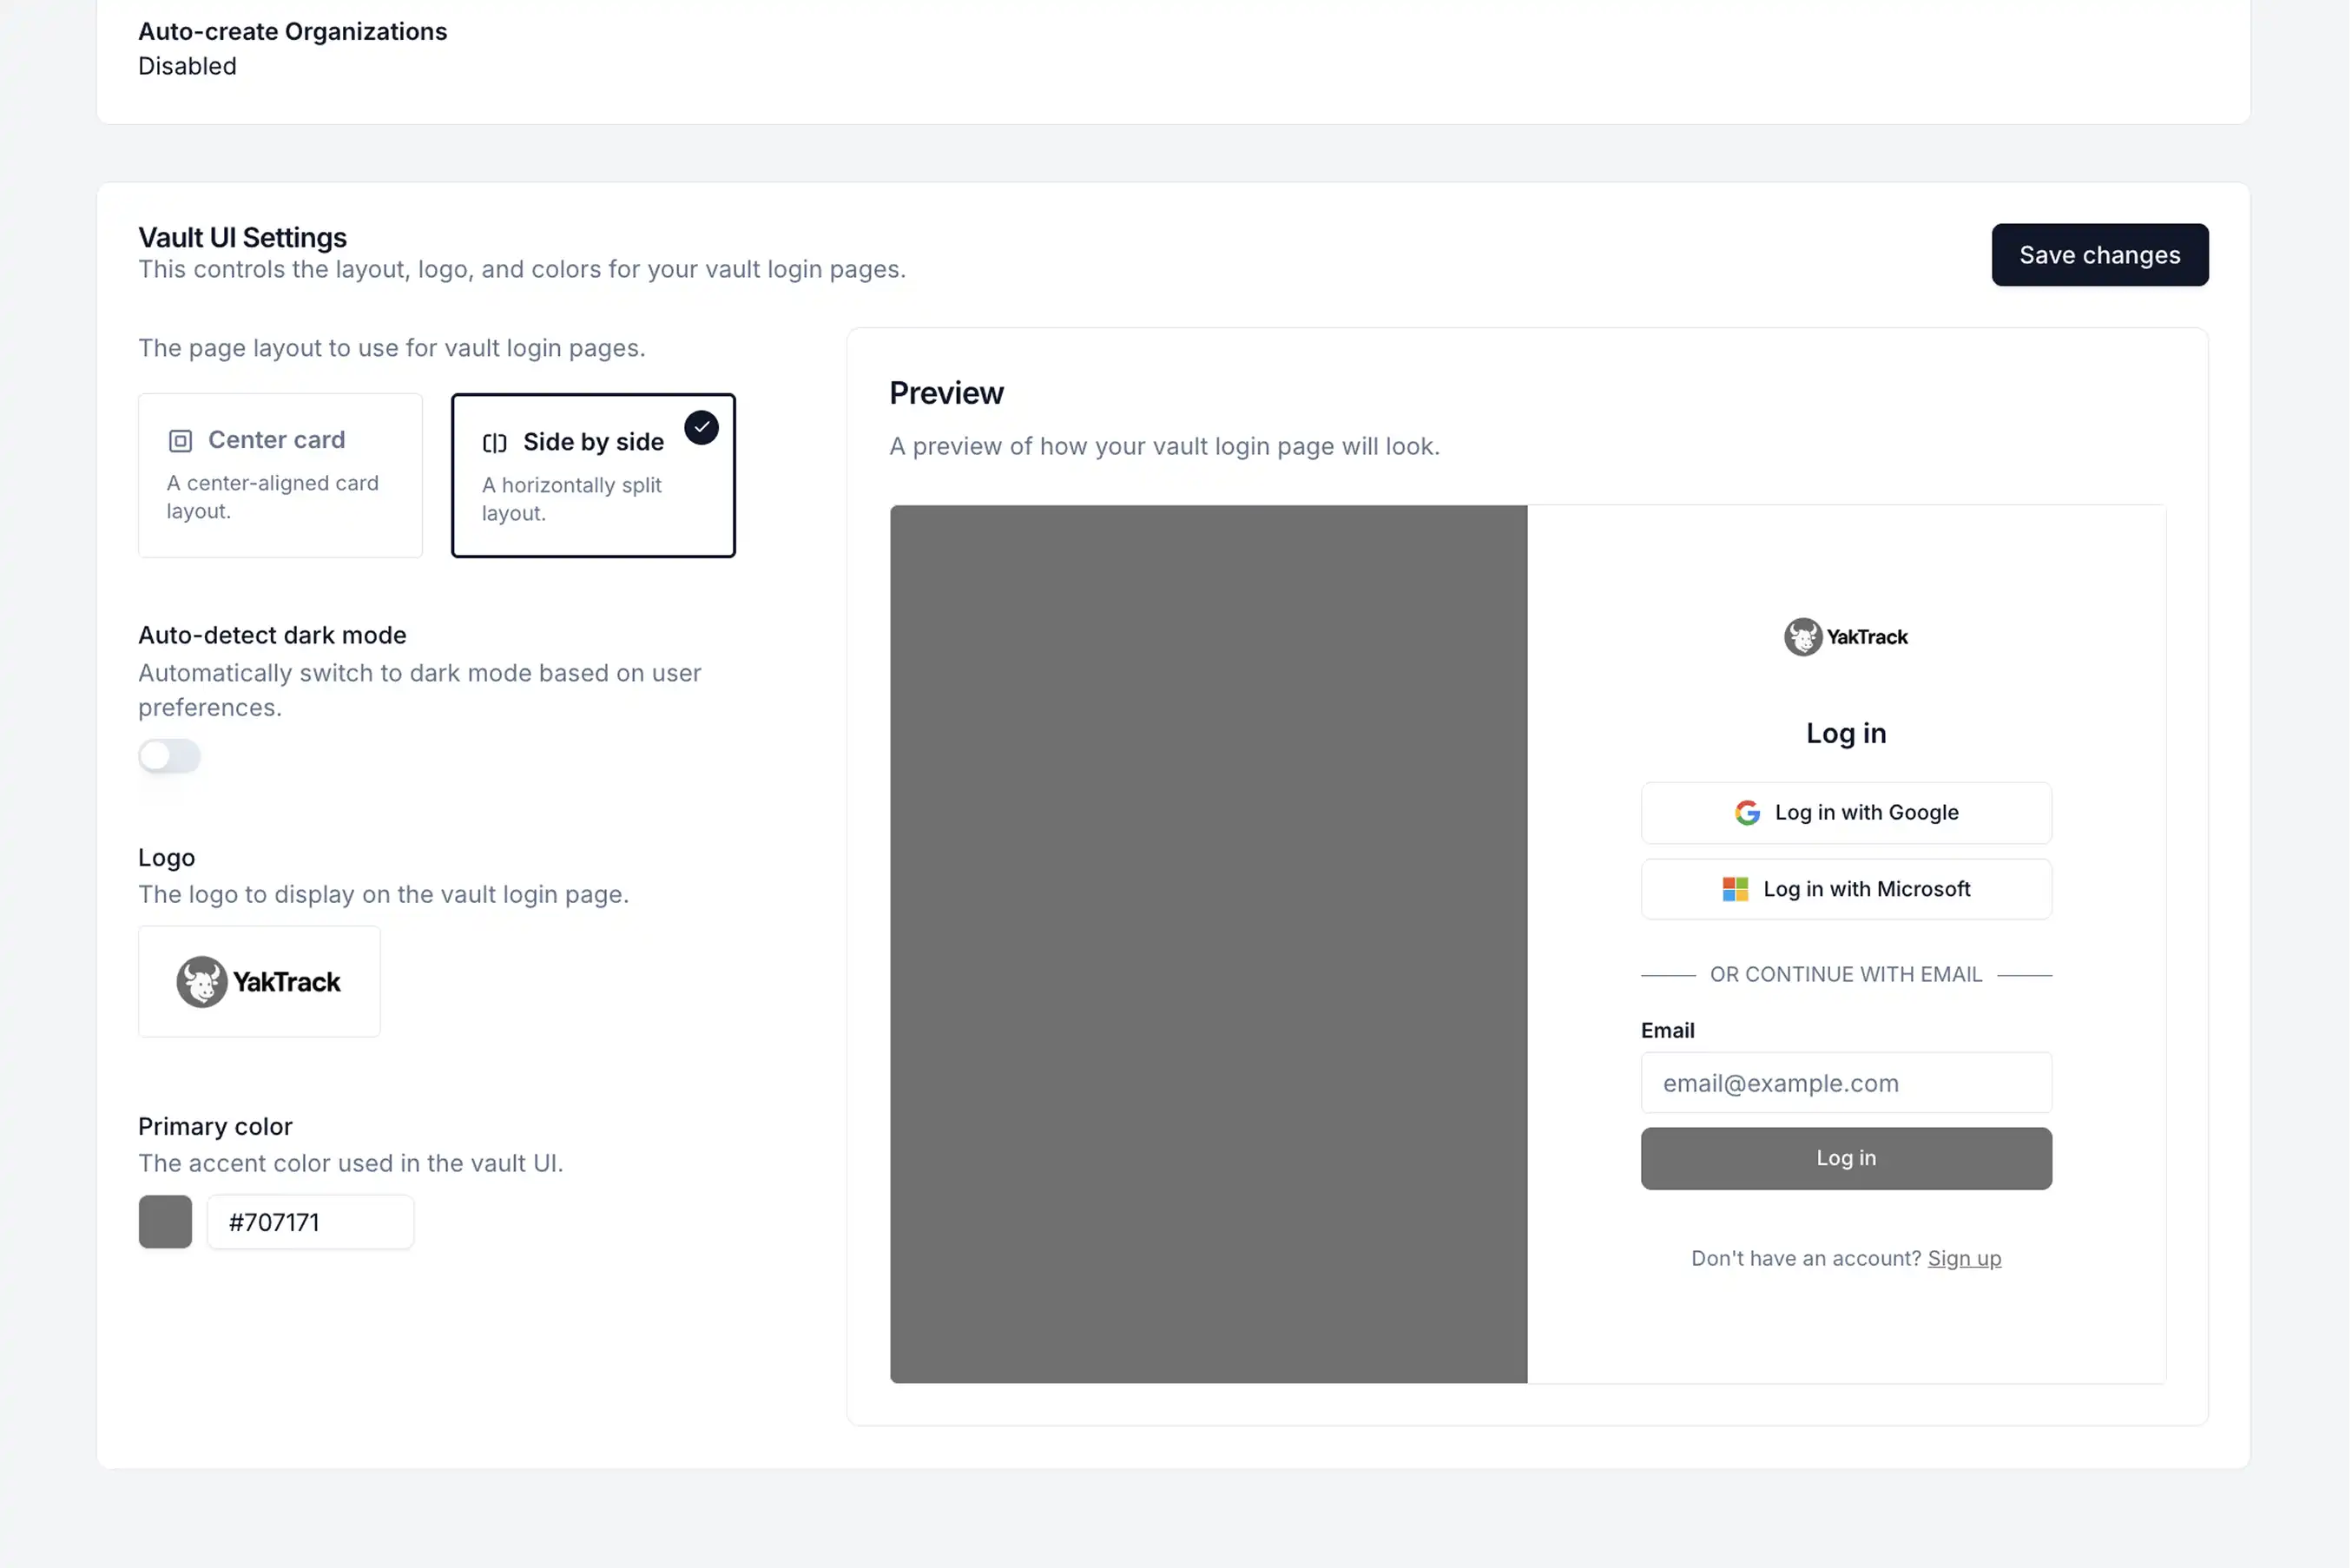Click Log in with Google in preview
The height and width of the screenshot is (1568, 2352).
(x=1846, y=813)
